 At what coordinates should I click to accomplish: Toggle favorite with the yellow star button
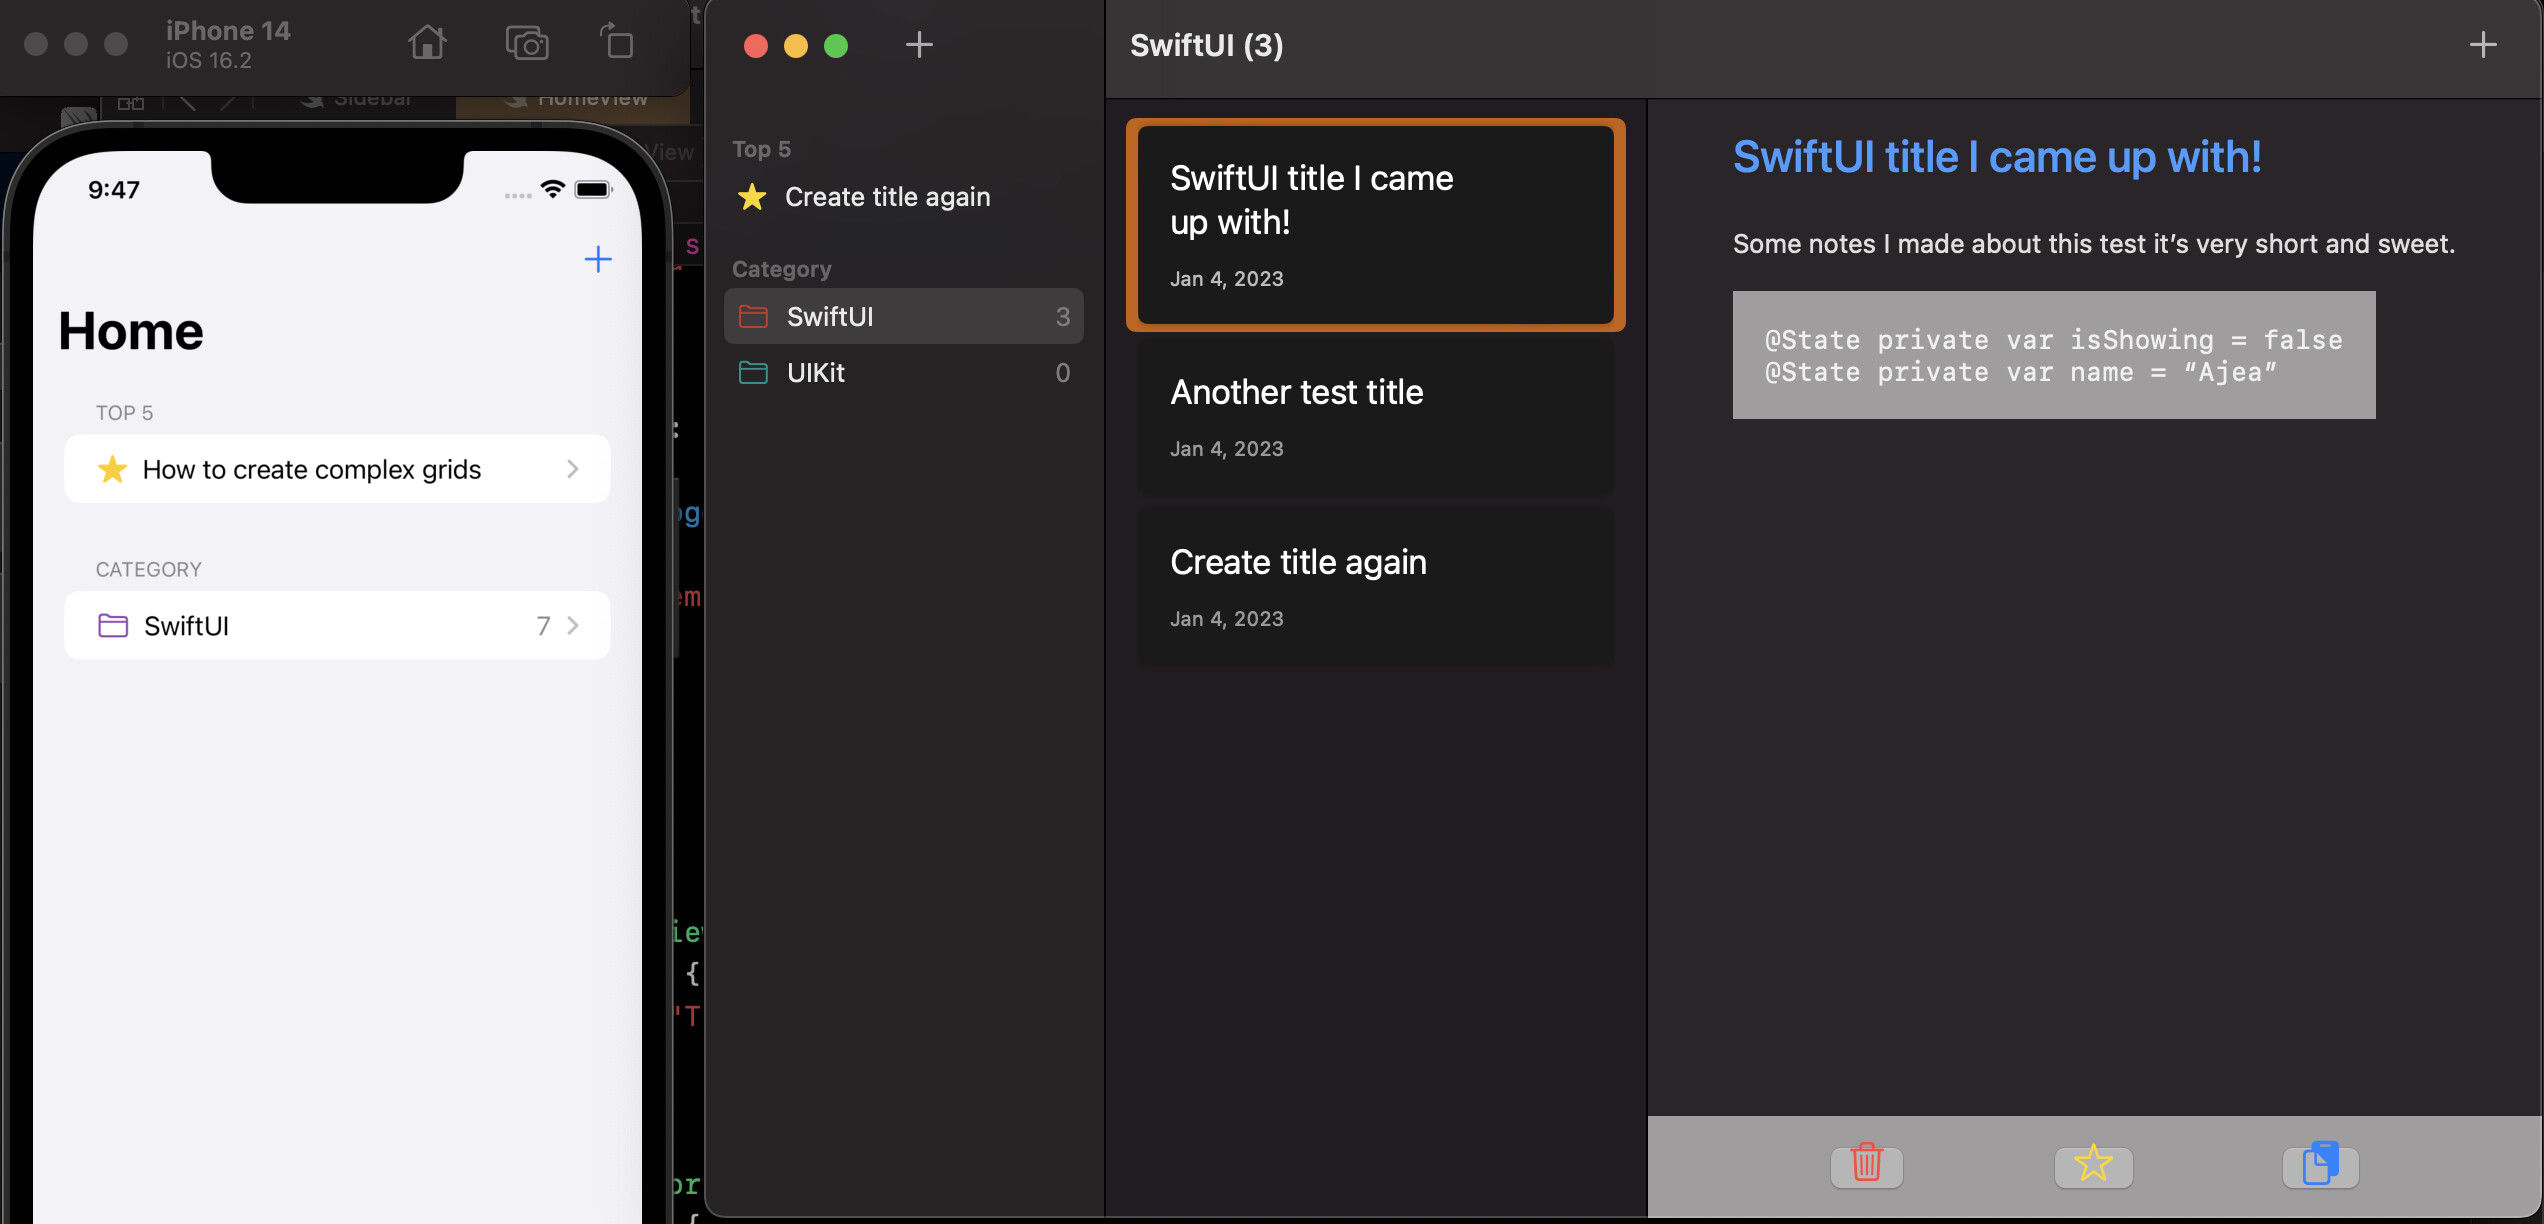point(2093,1165)
